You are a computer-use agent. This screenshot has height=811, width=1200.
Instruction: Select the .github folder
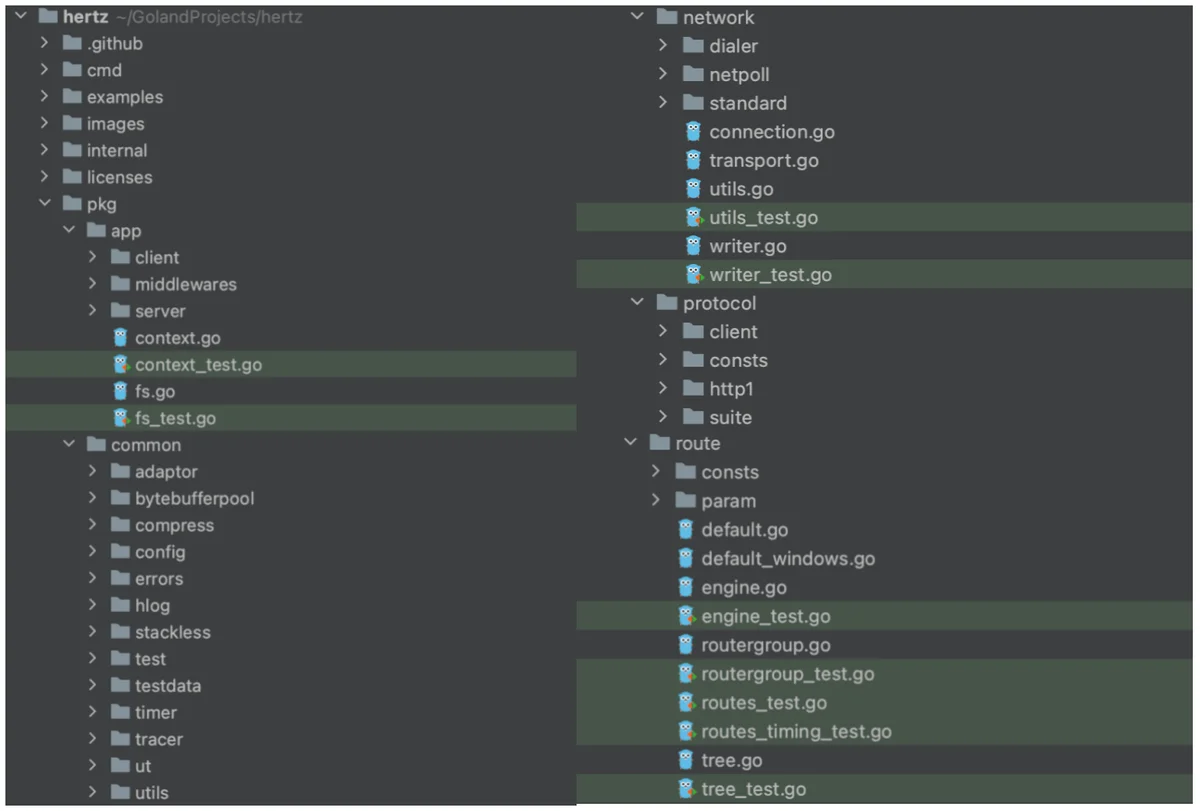click(115, 44)
